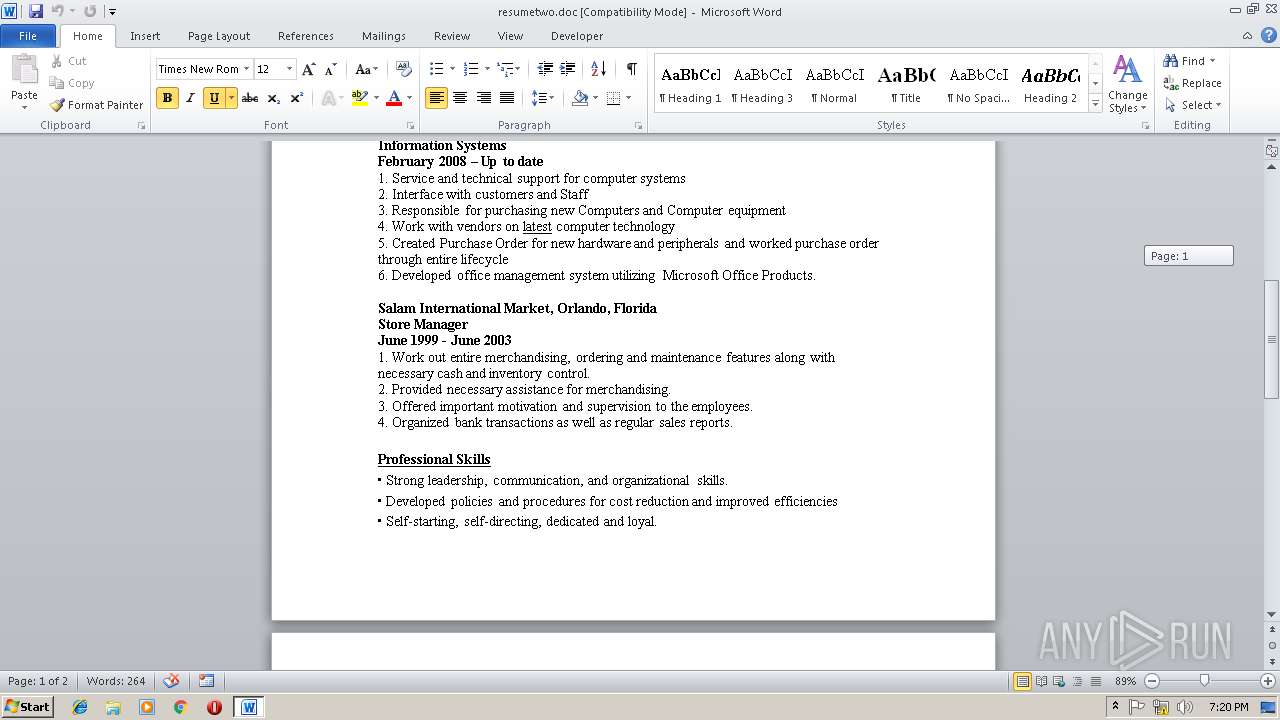The width and height of the screenshot is (1280, 720).
Task: Expand the Change Styles menu
Action: [x=1127, y=85]
